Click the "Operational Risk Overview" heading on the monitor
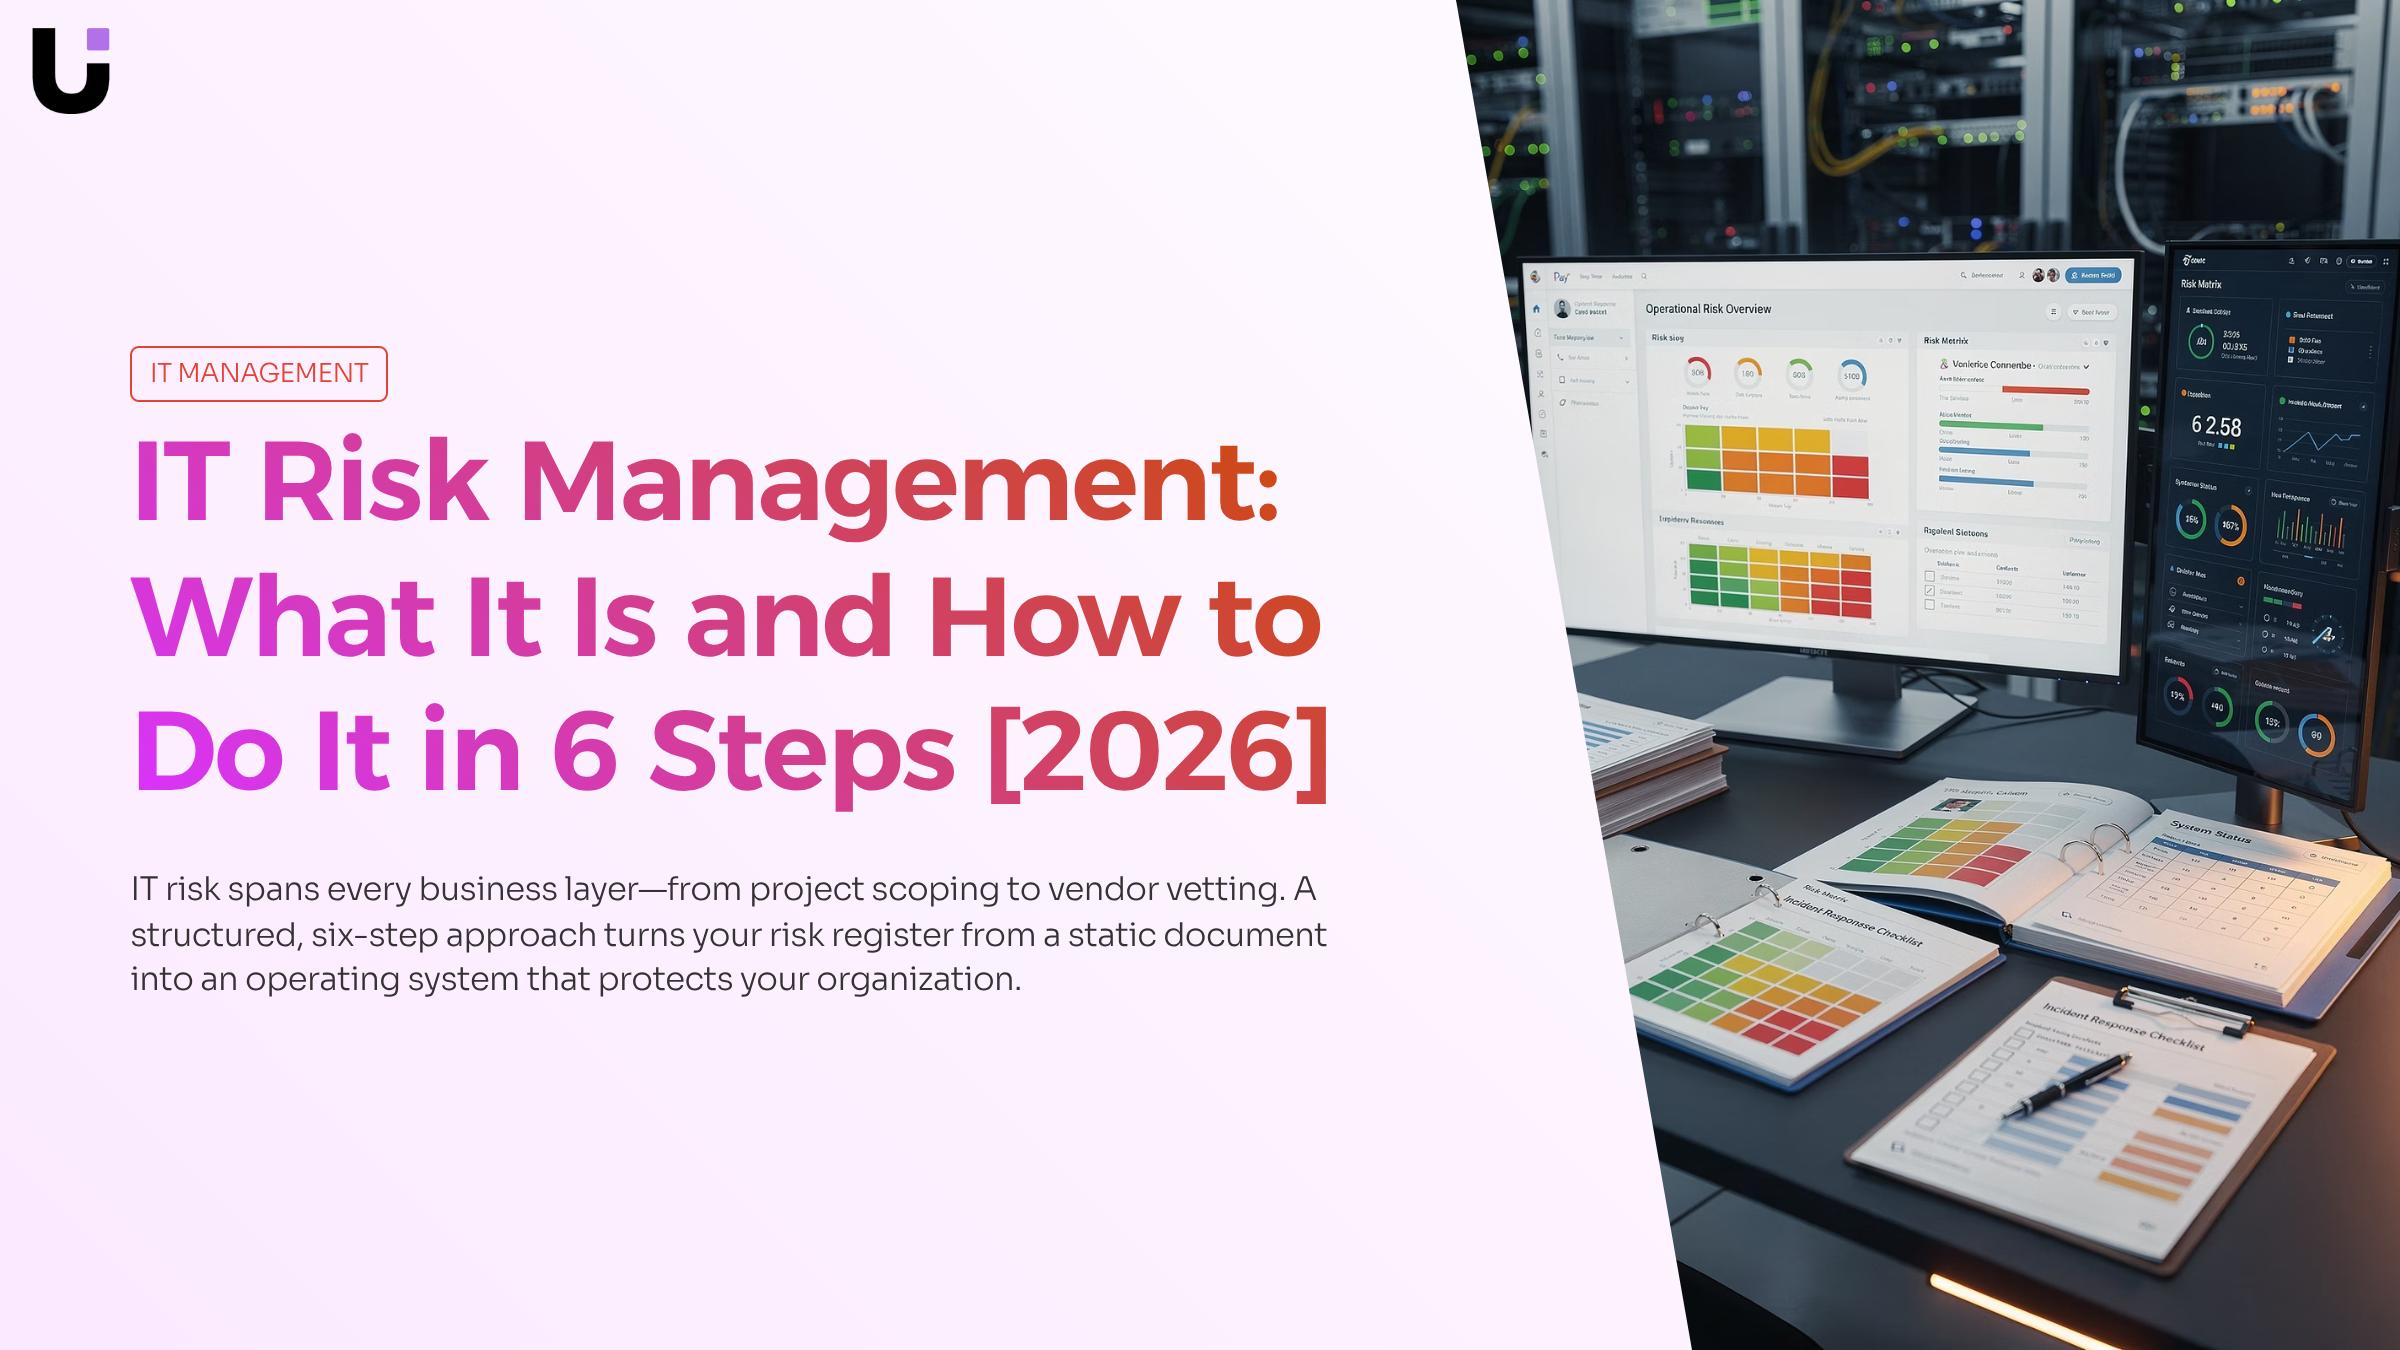2400x1350 pixels. pyautogui.click(x=1708, y=309)
